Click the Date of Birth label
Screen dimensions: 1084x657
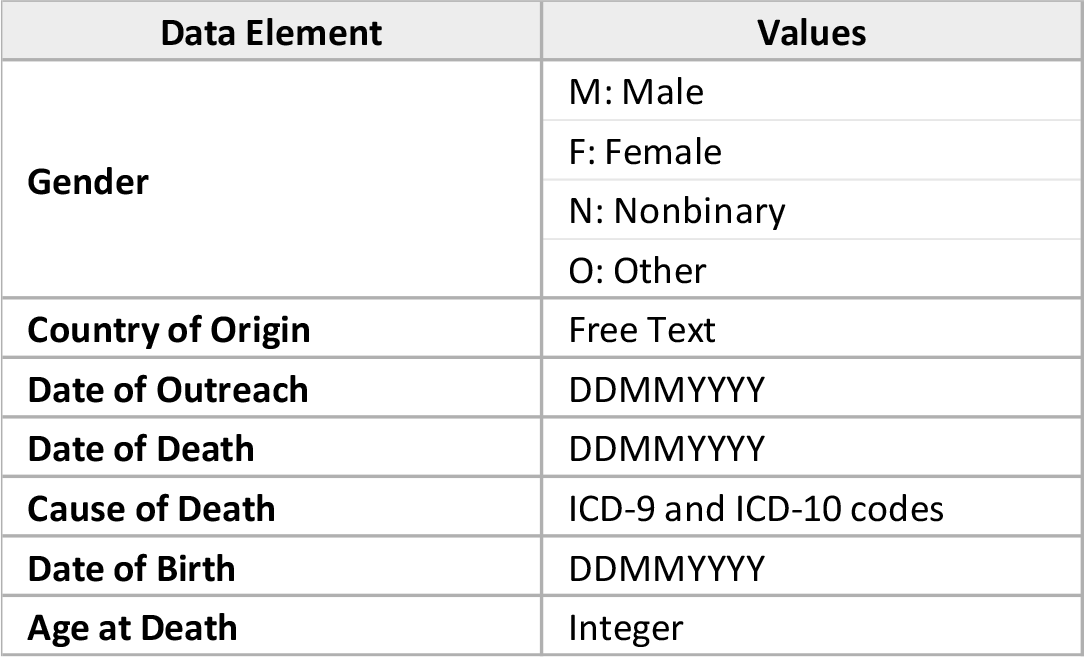coord(131,568)
